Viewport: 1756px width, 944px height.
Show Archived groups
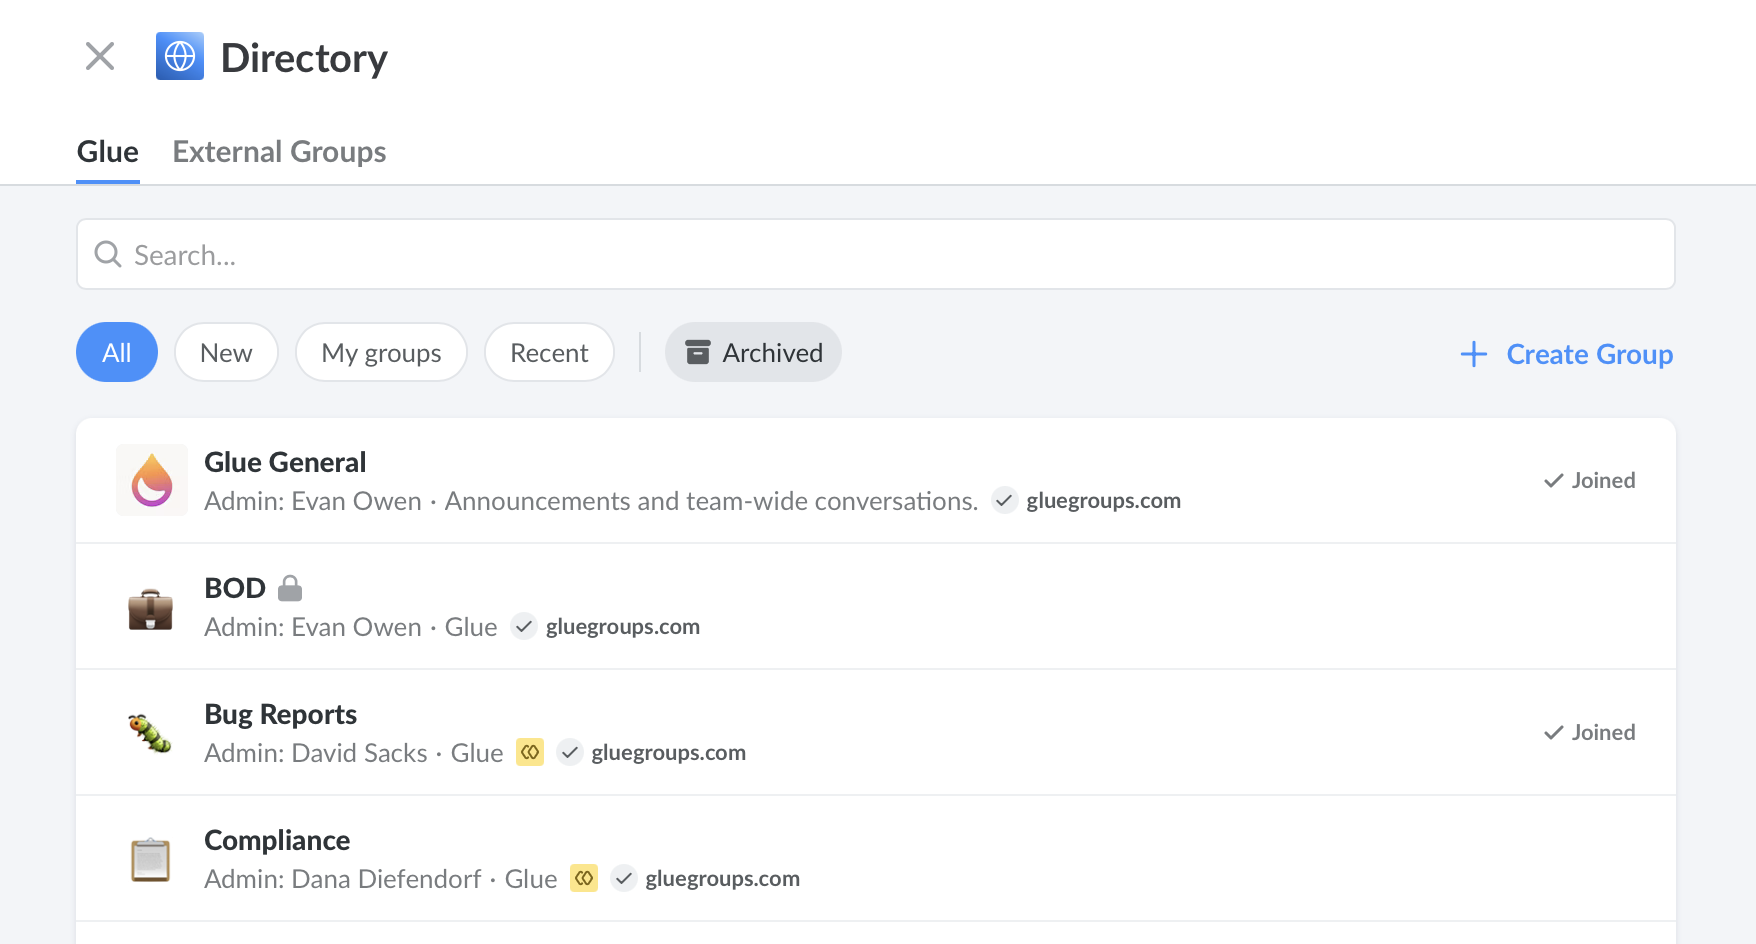753,353
